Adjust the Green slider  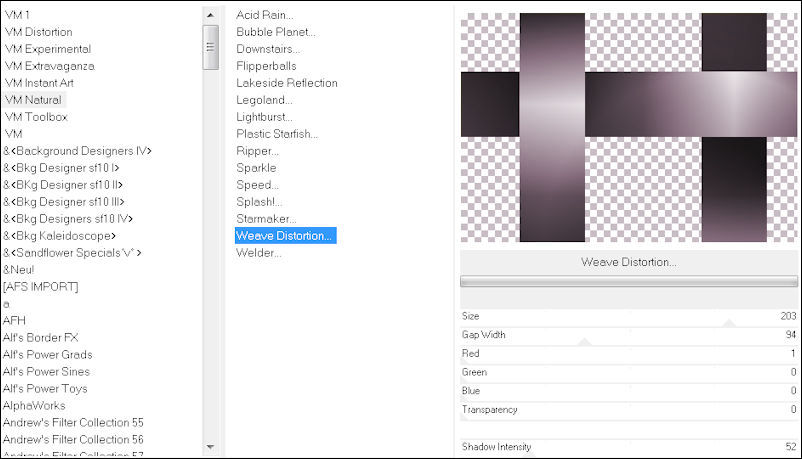[x=629, y=373]
